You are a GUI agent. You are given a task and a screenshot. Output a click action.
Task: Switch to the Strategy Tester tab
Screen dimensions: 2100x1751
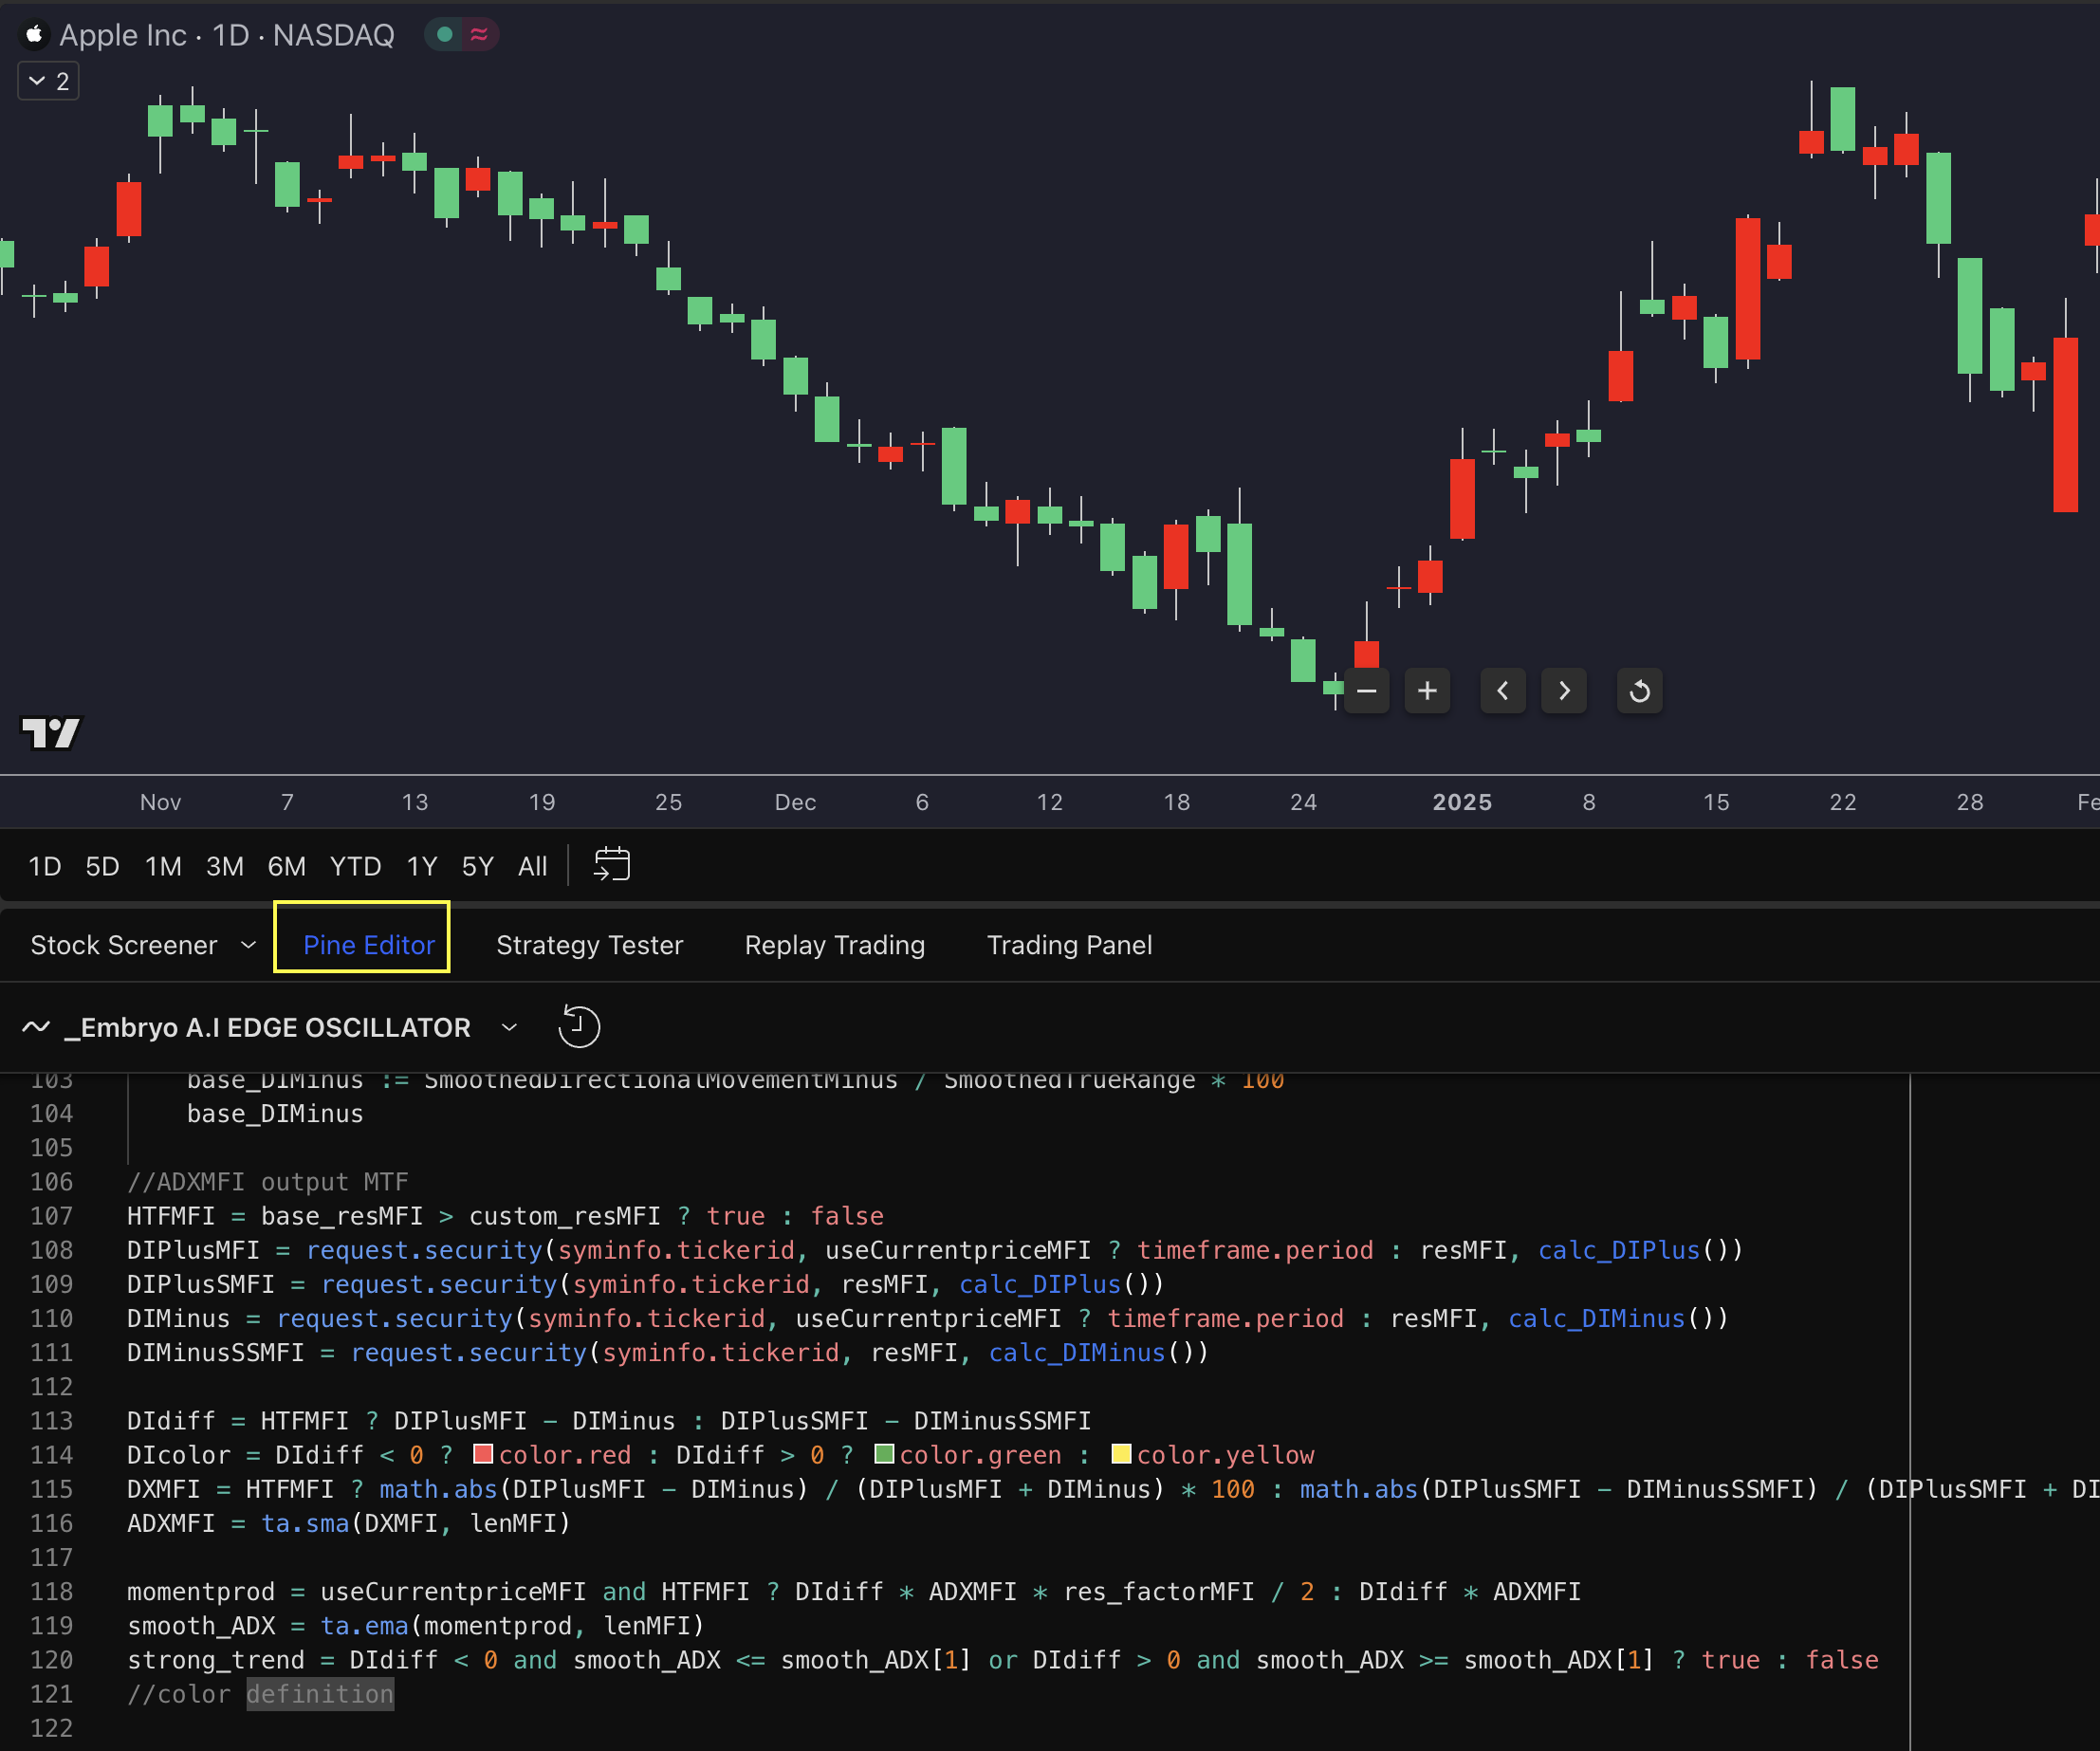click(x=589, y=945)
